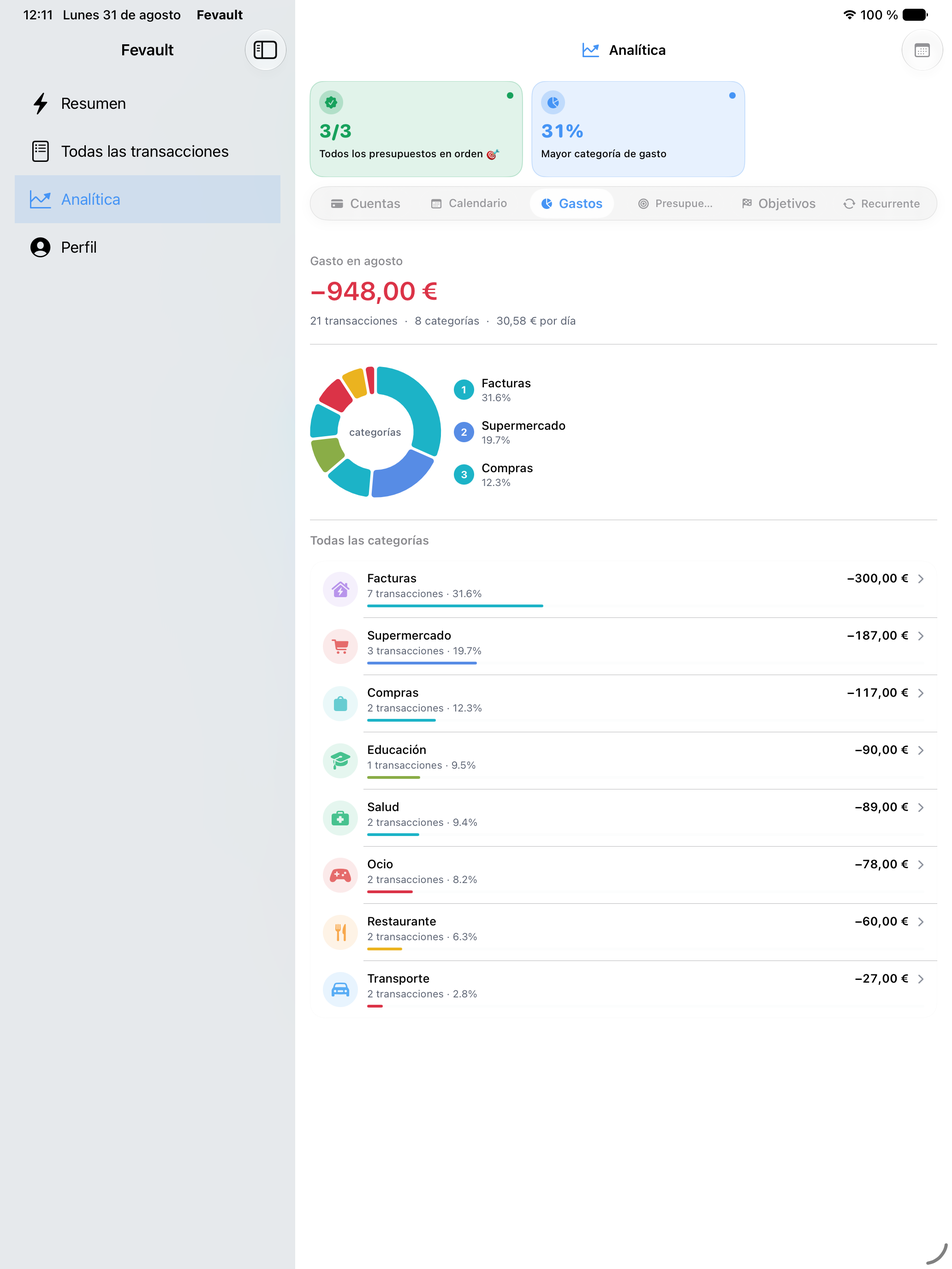Click the Facturas house icon
This screenshot has height=1269, width=952.
[340, 589]
